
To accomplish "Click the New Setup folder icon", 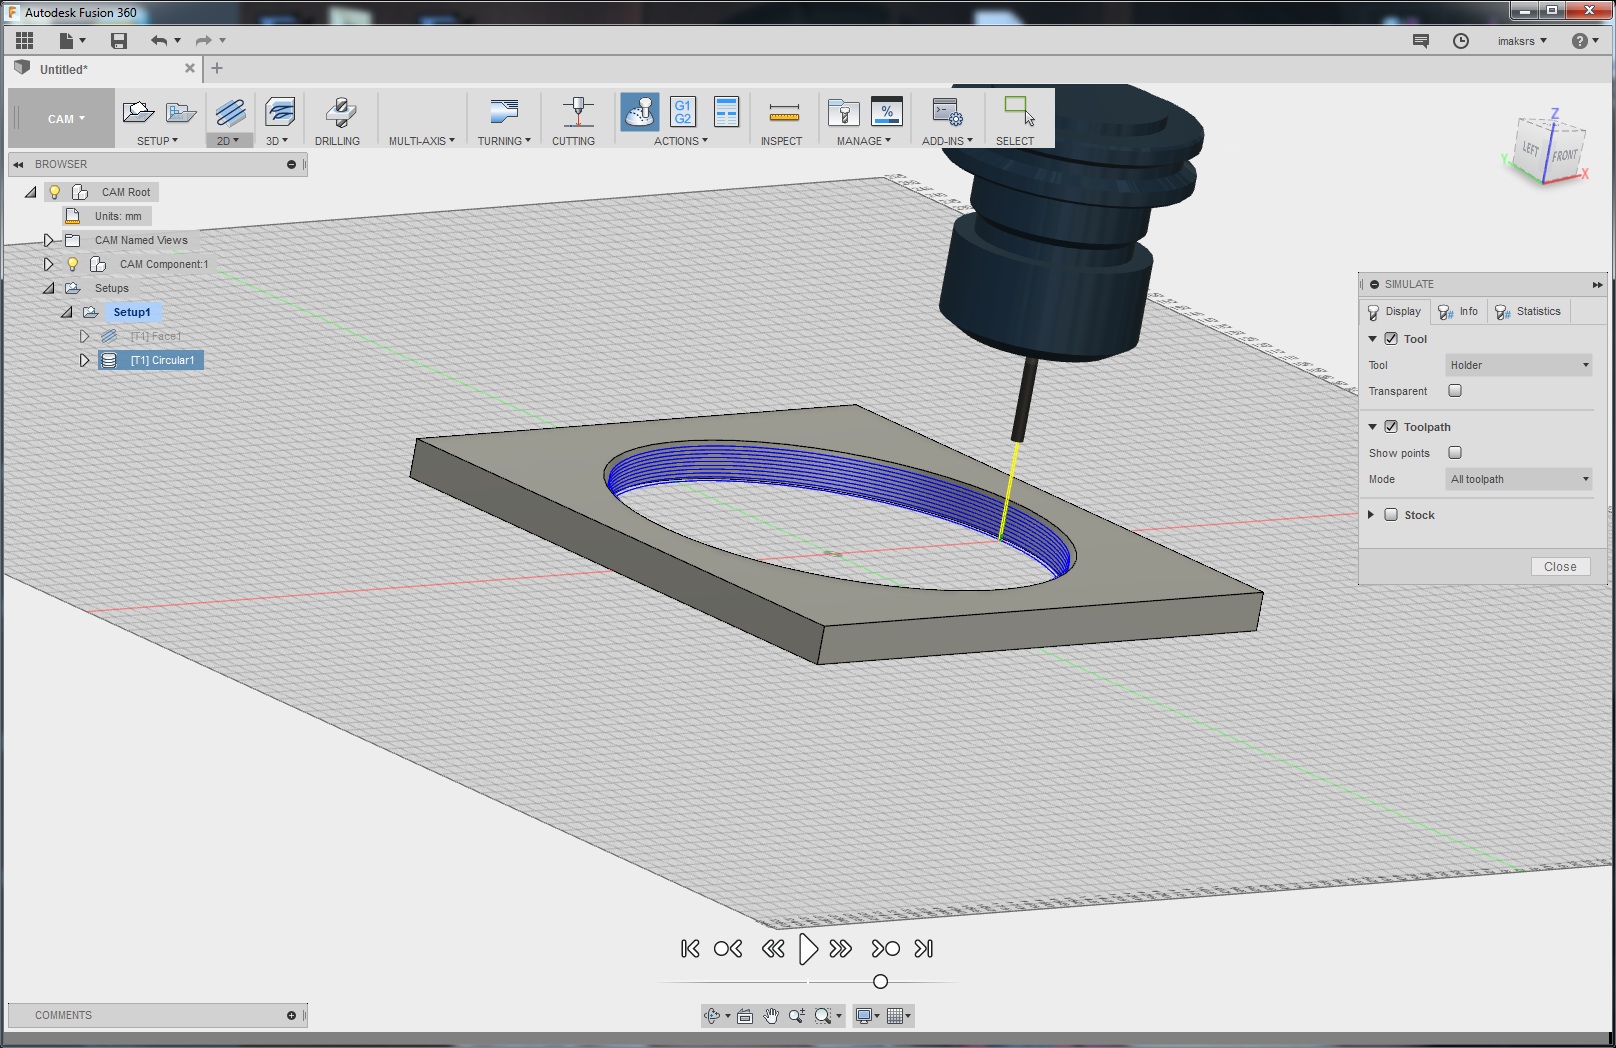I will 138,112.
